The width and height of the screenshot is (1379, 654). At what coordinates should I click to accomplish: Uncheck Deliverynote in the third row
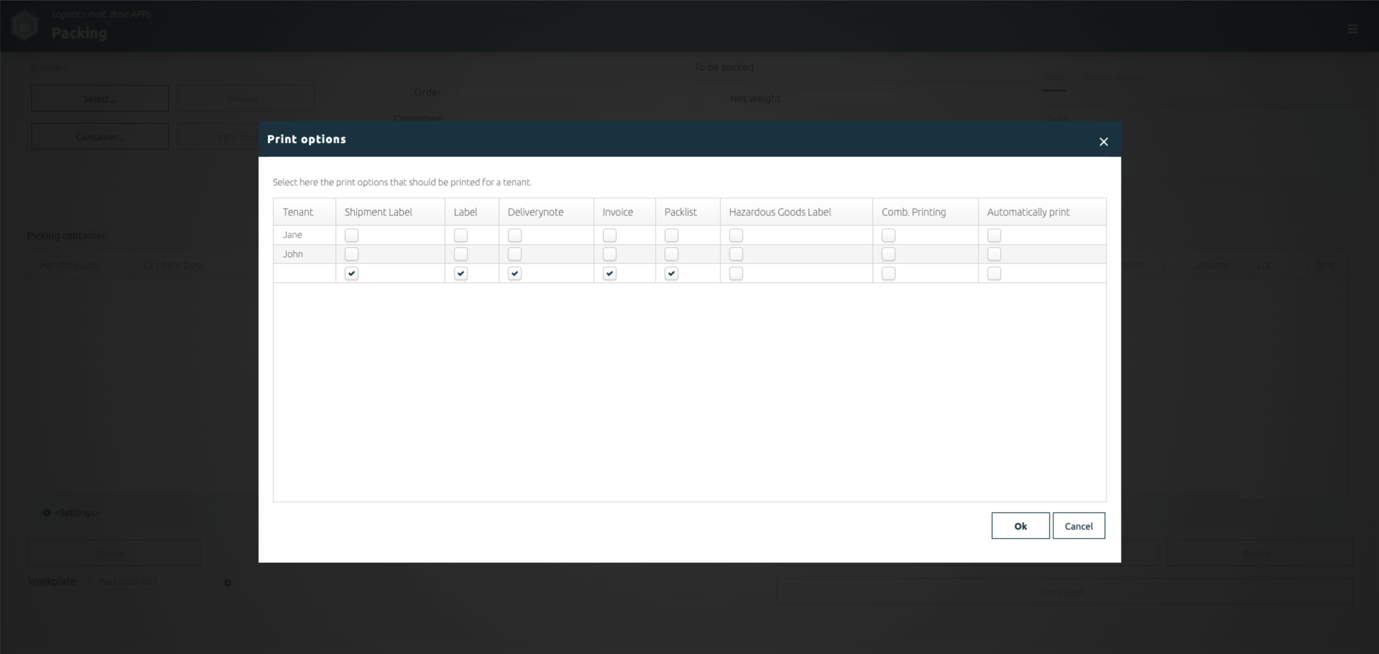point(514,274)
